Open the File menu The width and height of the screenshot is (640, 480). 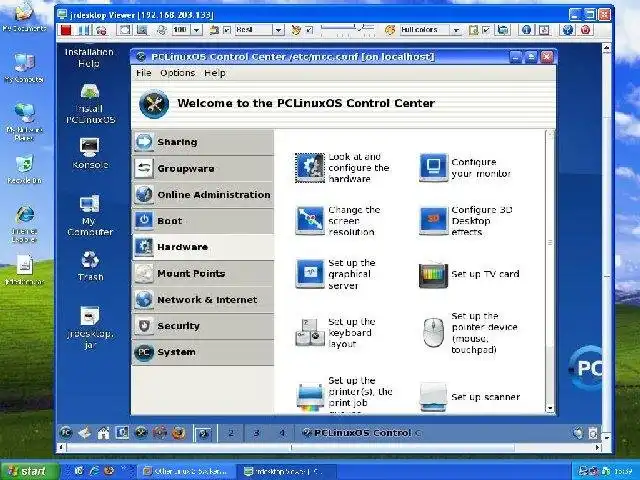click(143, 73)
